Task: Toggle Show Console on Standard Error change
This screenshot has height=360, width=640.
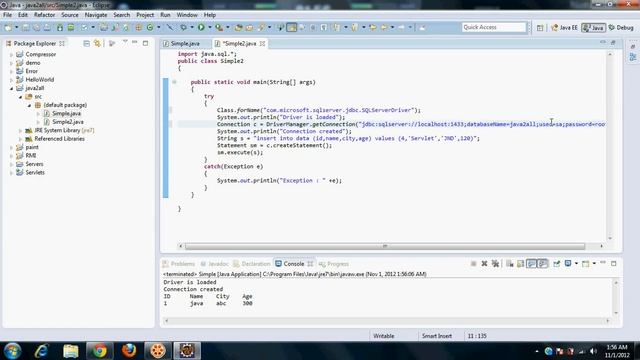Action: [542, 264]
